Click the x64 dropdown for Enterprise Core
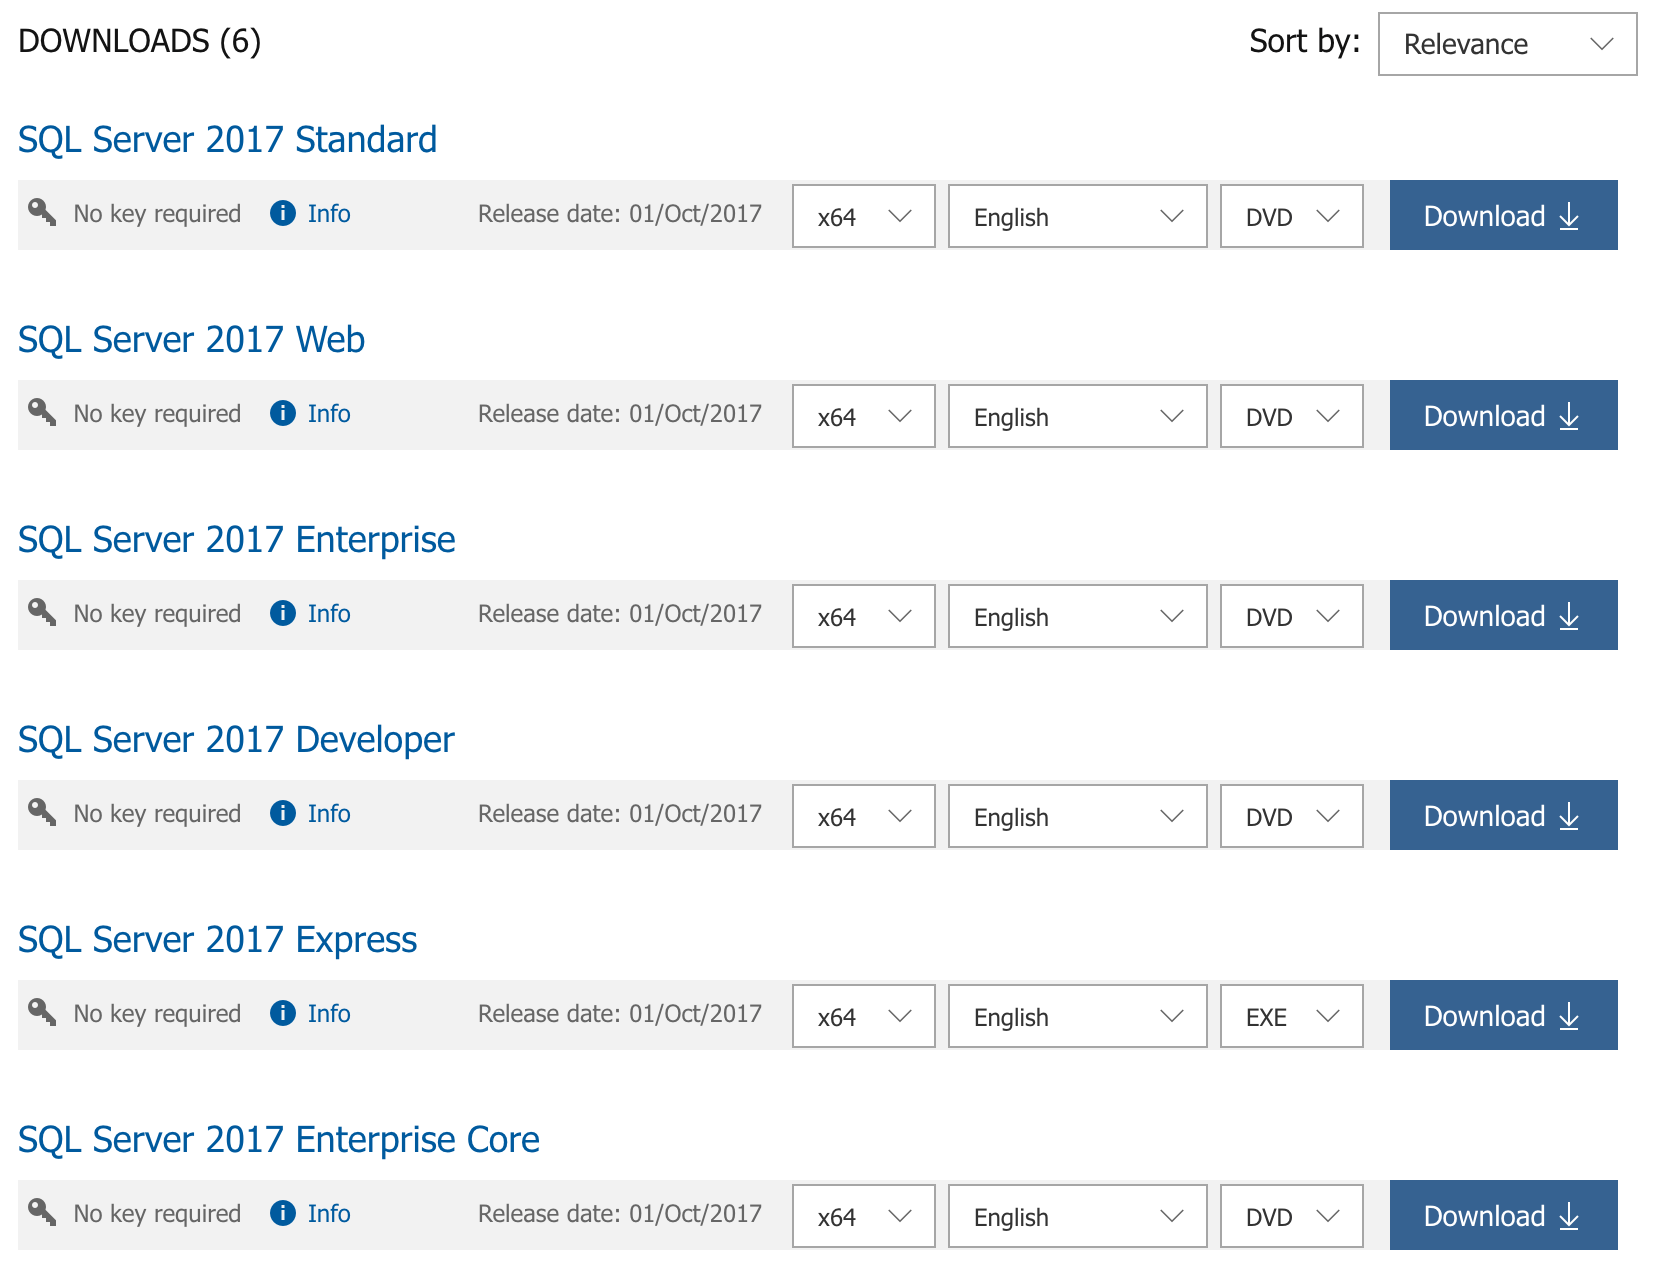 coord(862,1216)
